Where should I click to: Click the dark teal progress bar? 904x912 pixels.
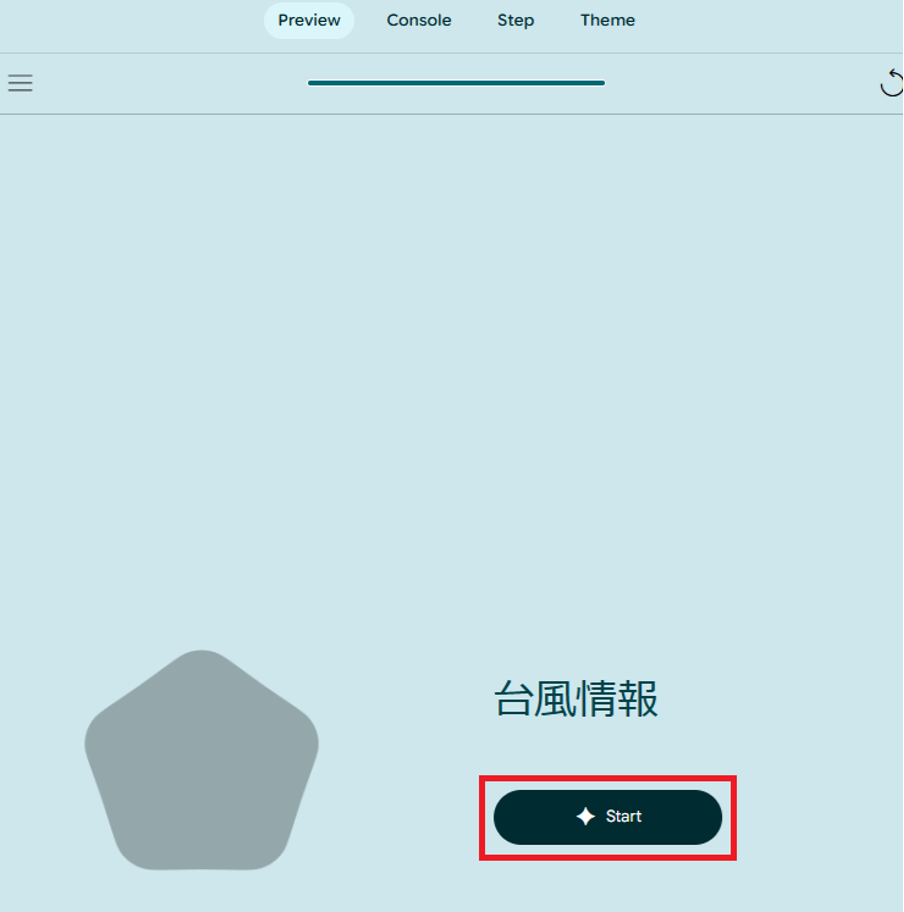(x=456, y=83)
